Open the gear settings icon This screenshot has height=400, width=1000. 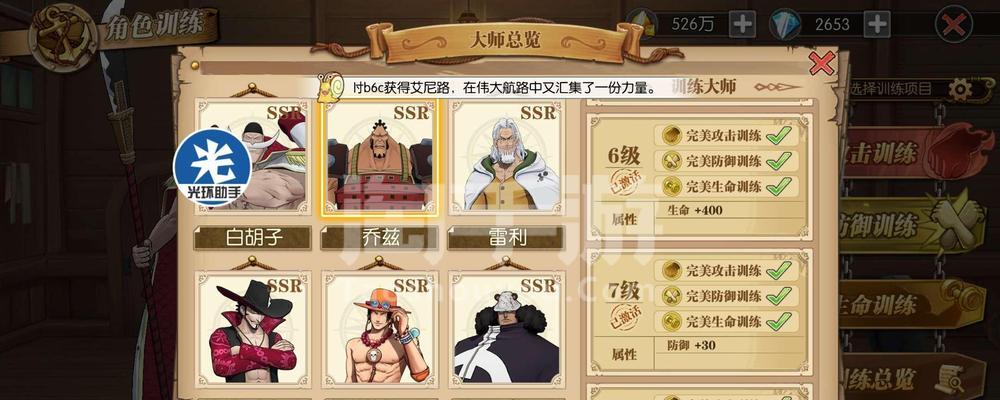pyautogui.click(x=960, y=89)
